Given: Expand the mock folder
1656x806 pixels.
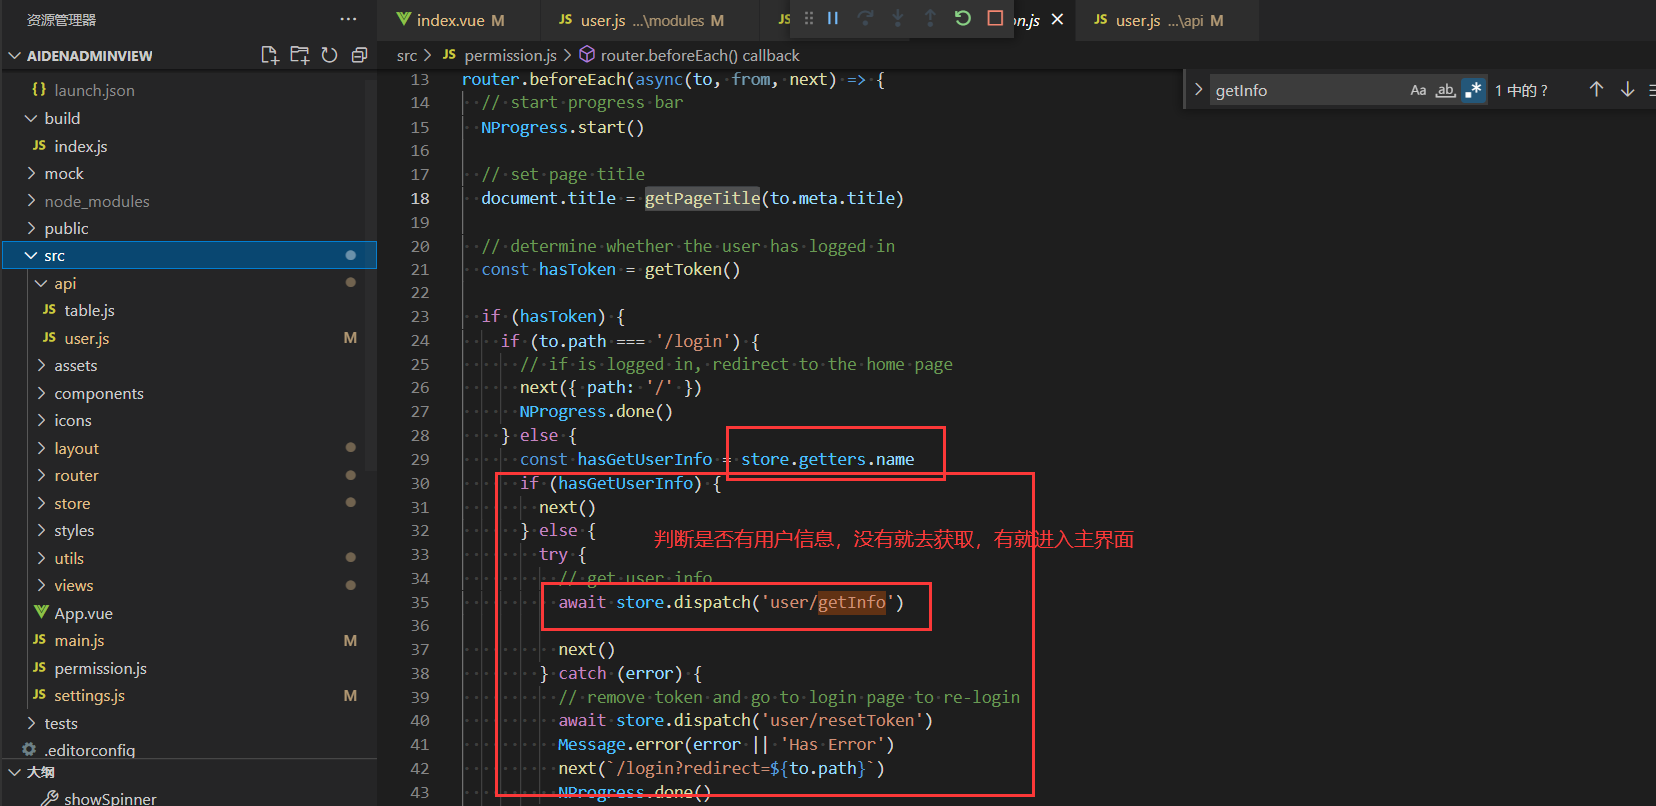Looking at the screenshot, I should click(64, 174).
